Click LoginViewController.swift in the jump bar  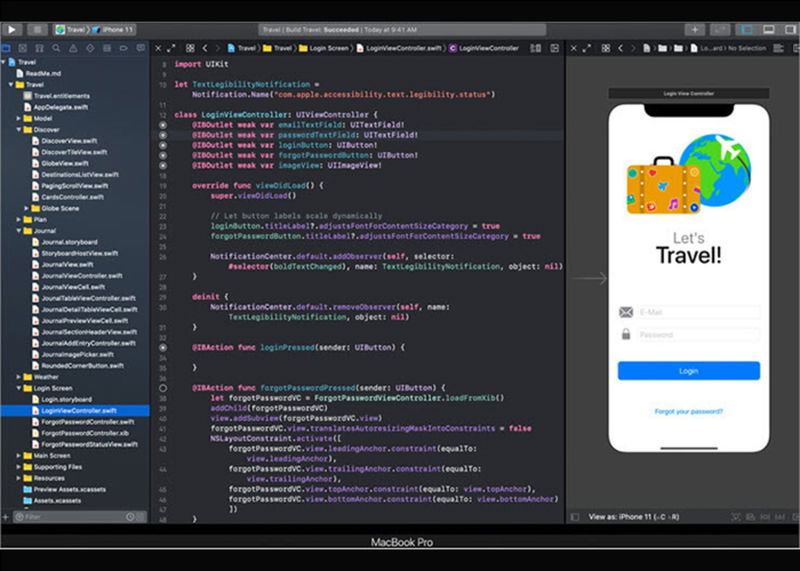point(399,48)
